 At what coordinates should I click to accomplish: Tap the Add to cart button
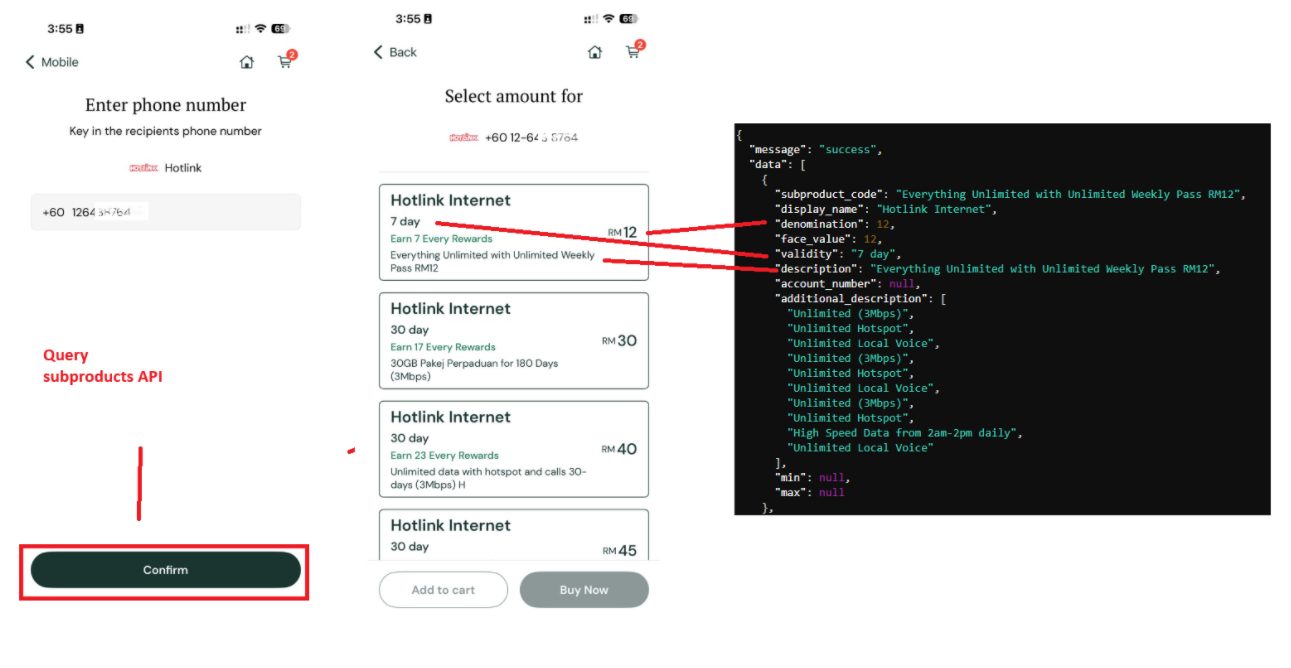443,590
